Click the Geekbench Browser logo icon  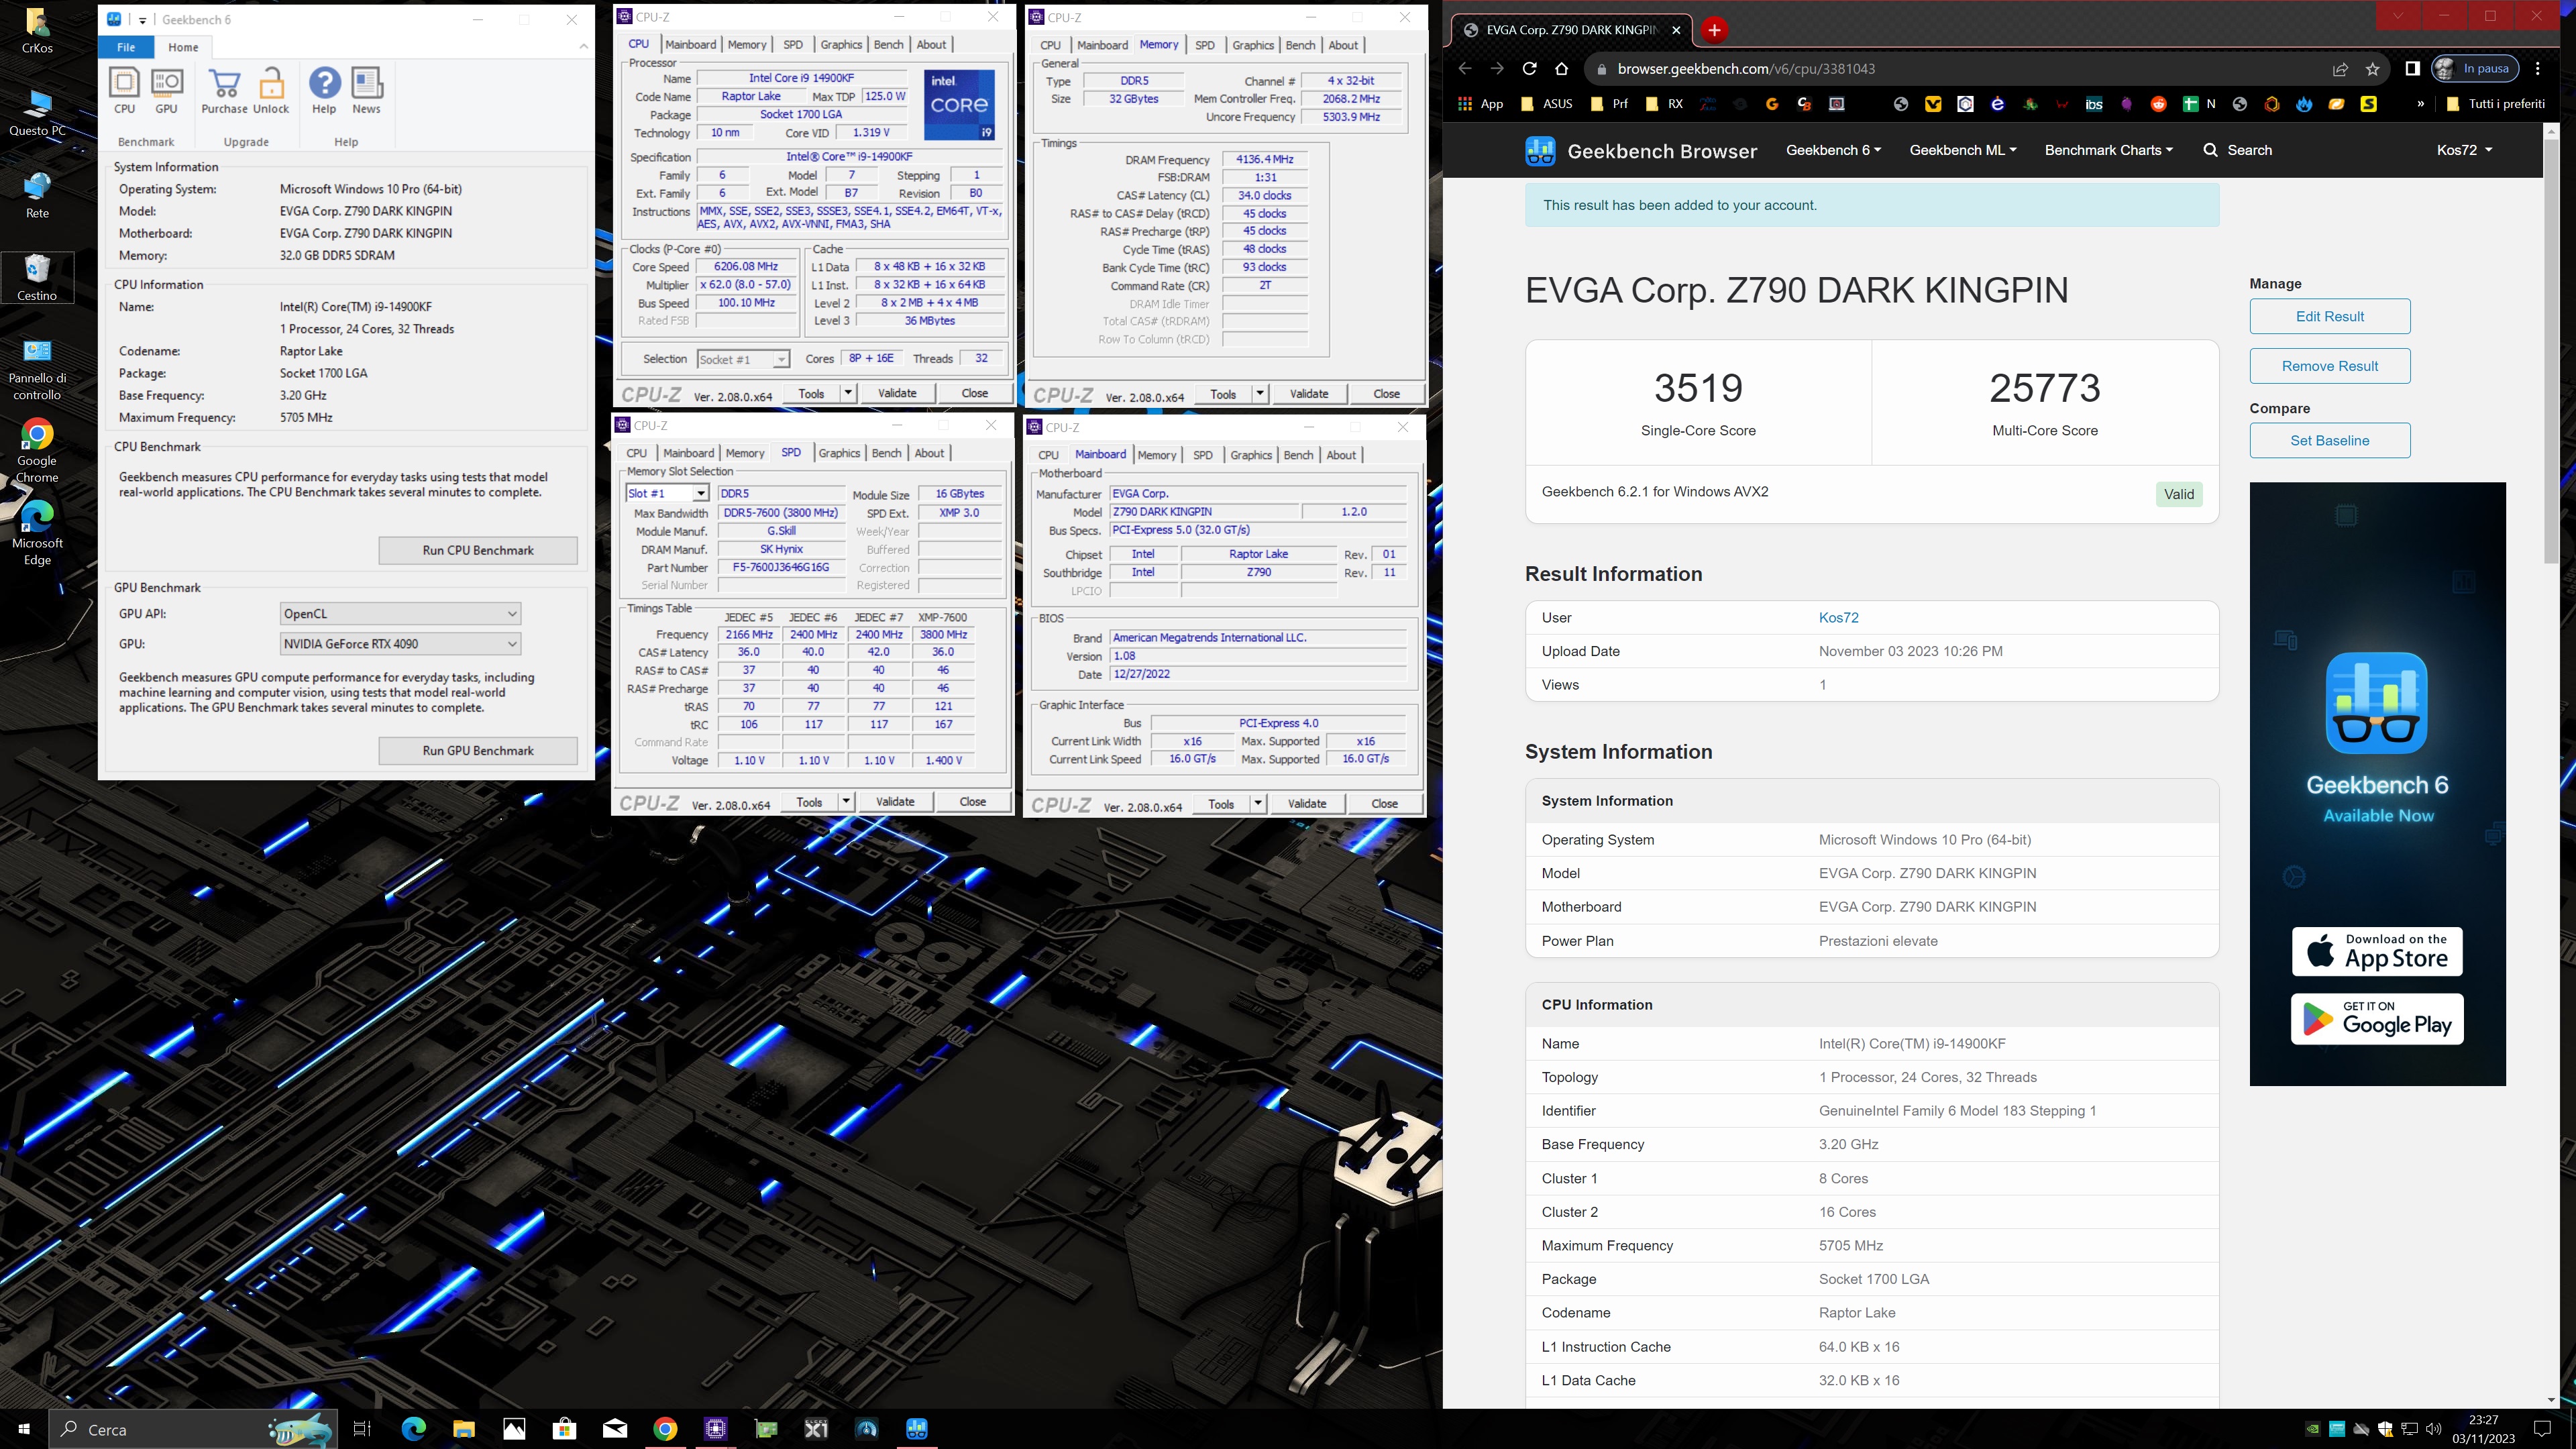click(1540, 151)
